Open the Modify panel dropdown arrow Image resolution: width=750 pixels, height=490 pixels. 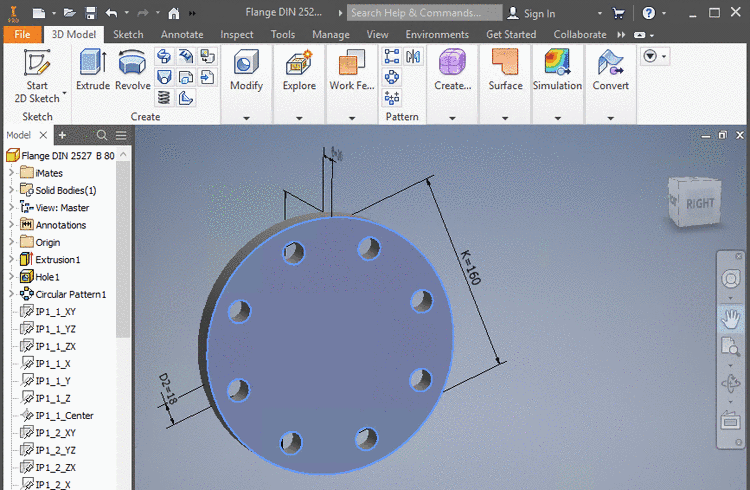pos(246,117)
